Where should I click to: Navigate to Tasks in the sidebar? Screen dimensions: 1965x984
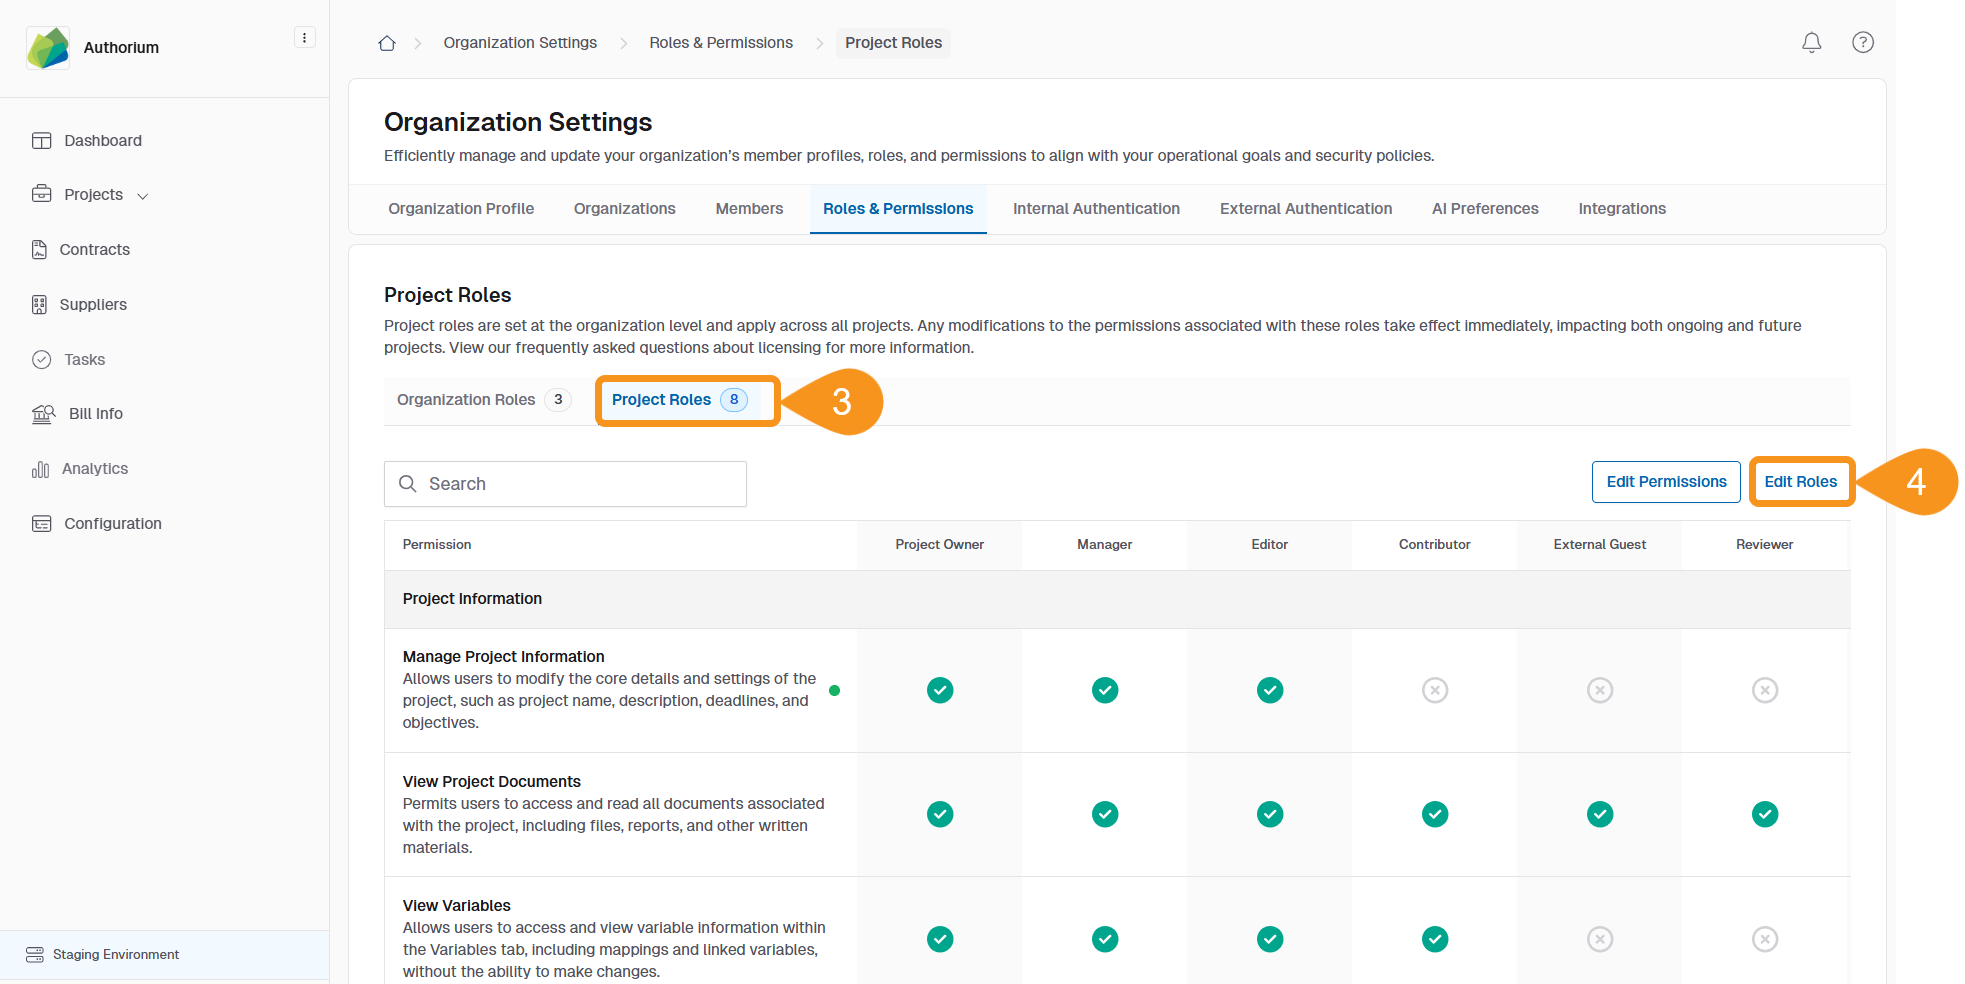[x=84, y=359]
